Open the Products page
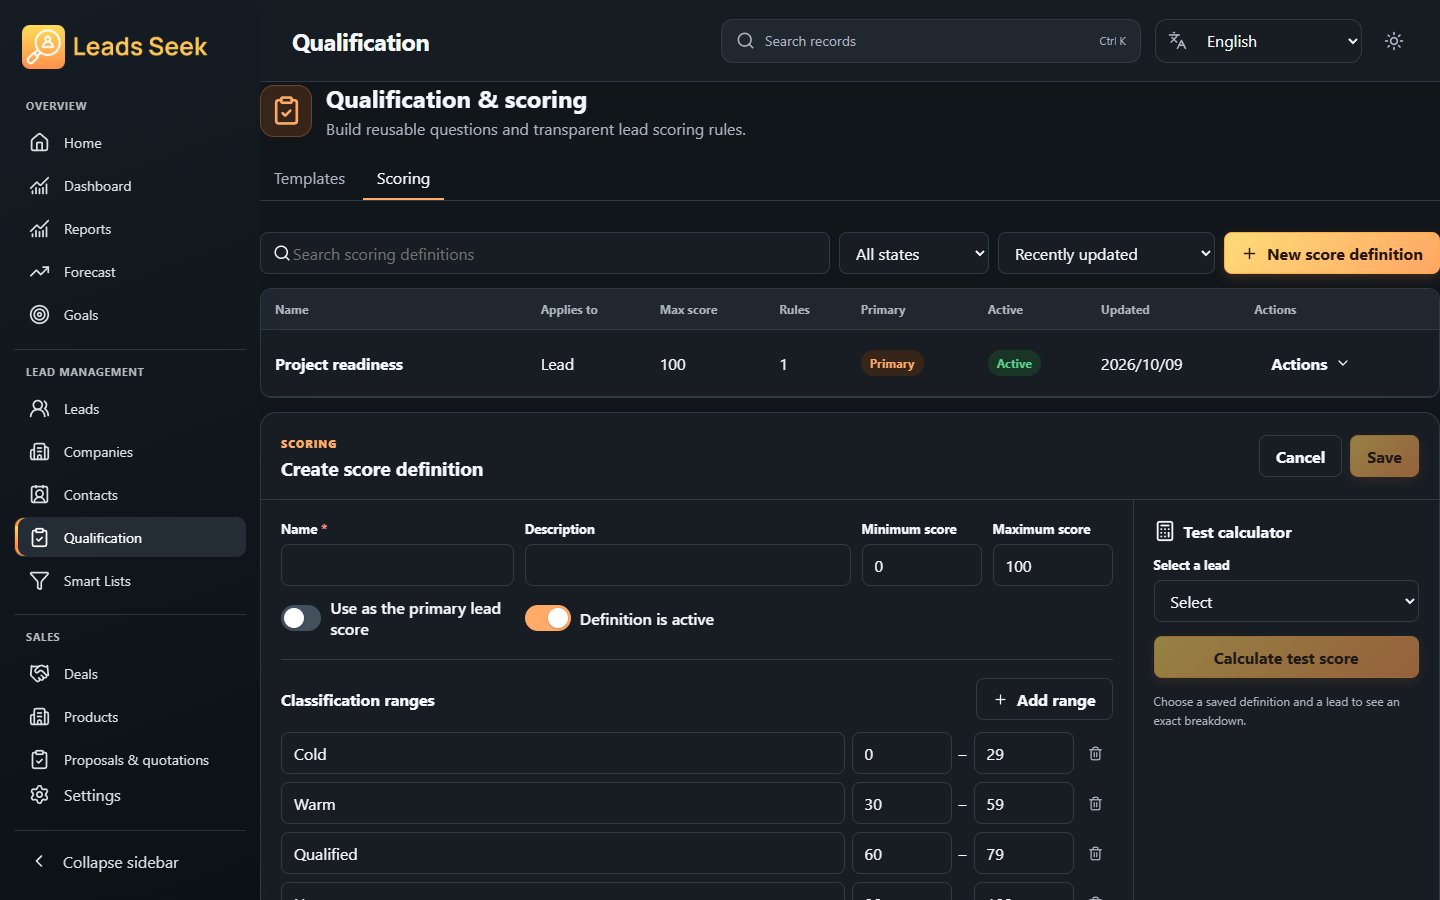The width and height of the screenshot is (1440, 900). [130, 717]
